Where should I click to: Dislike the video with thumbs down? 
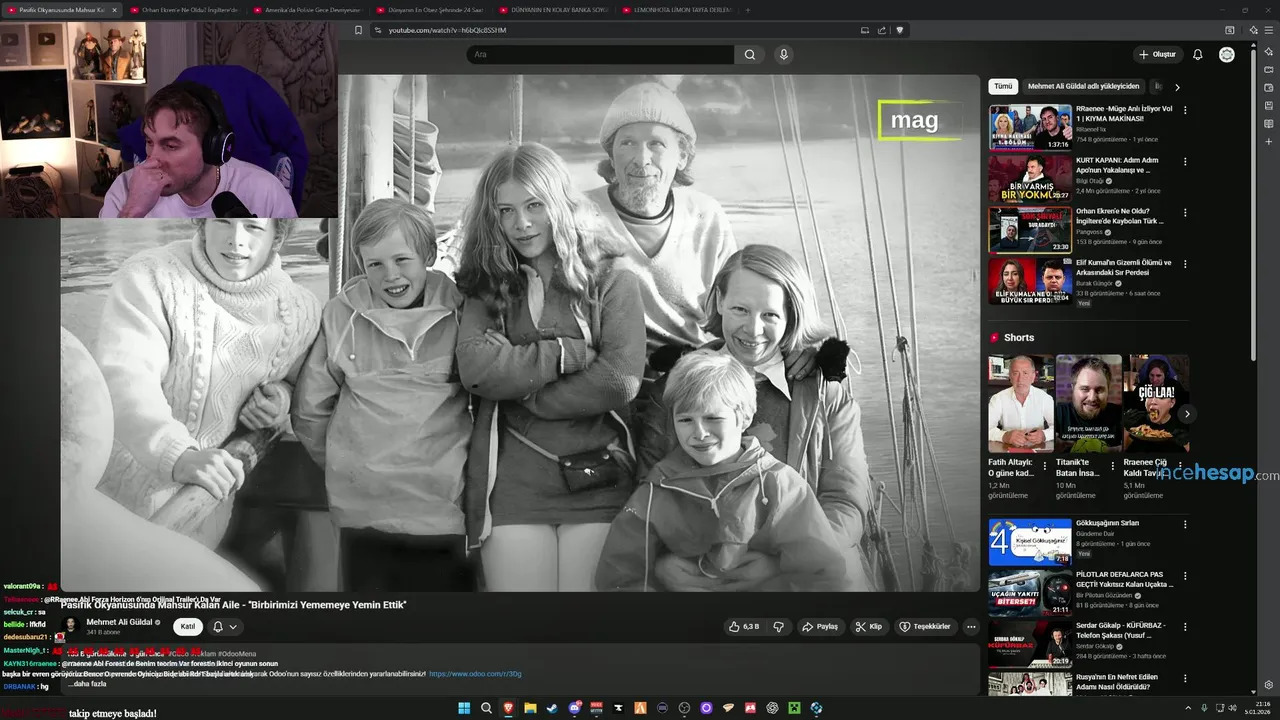[779, 627]
